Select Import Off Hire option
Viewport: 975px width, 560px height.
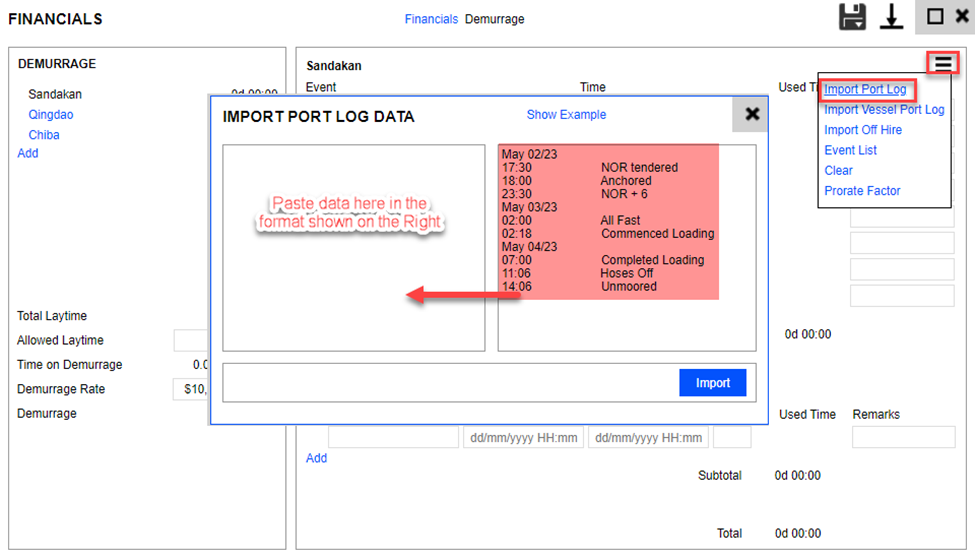point(863,130)
